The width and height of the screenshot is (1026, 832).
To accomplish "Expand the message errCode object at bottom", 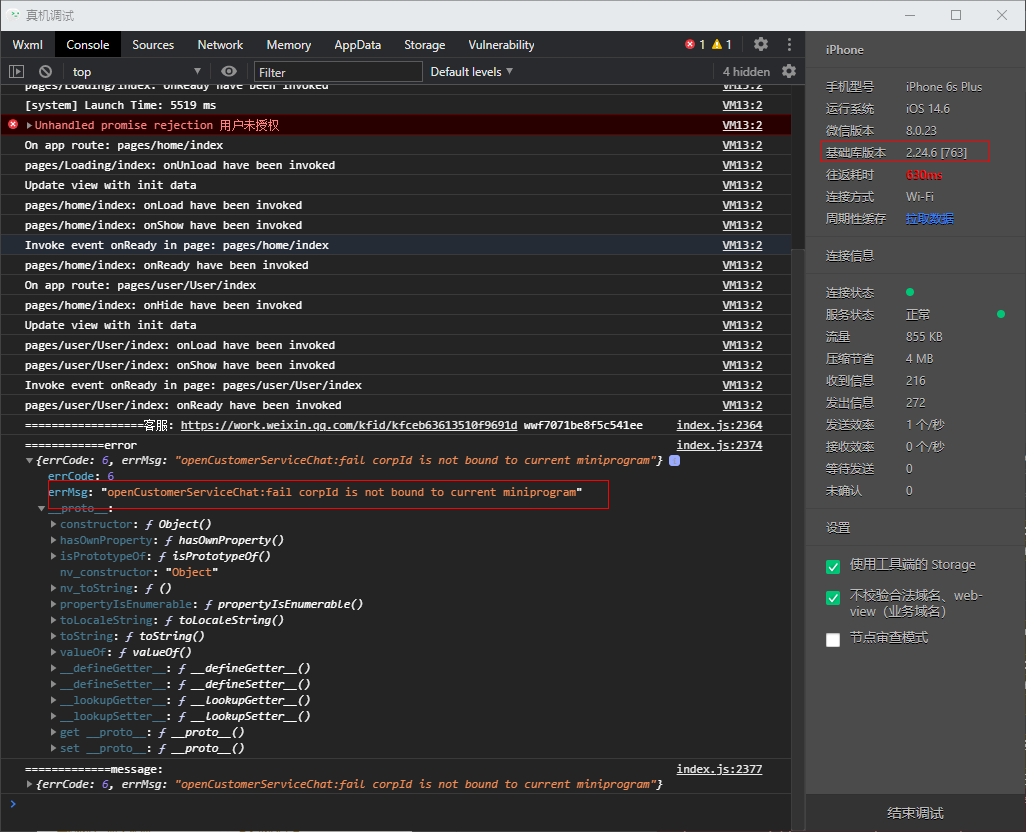I will (29, 784).
